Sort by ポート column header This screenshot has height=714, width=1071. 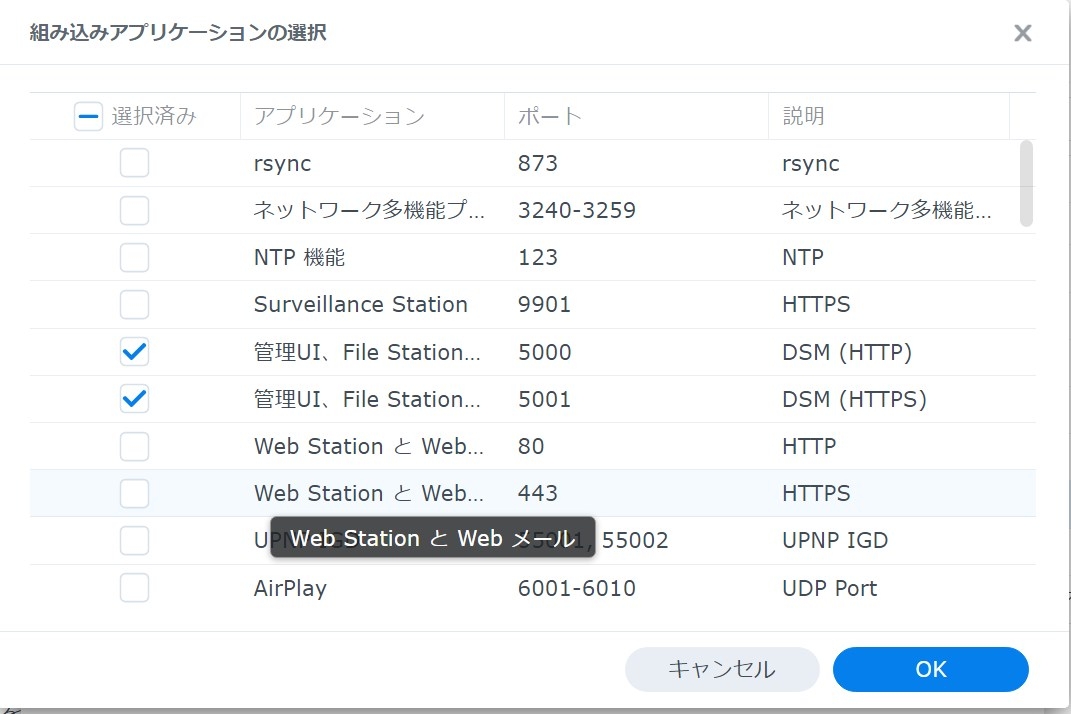[550, 116]
